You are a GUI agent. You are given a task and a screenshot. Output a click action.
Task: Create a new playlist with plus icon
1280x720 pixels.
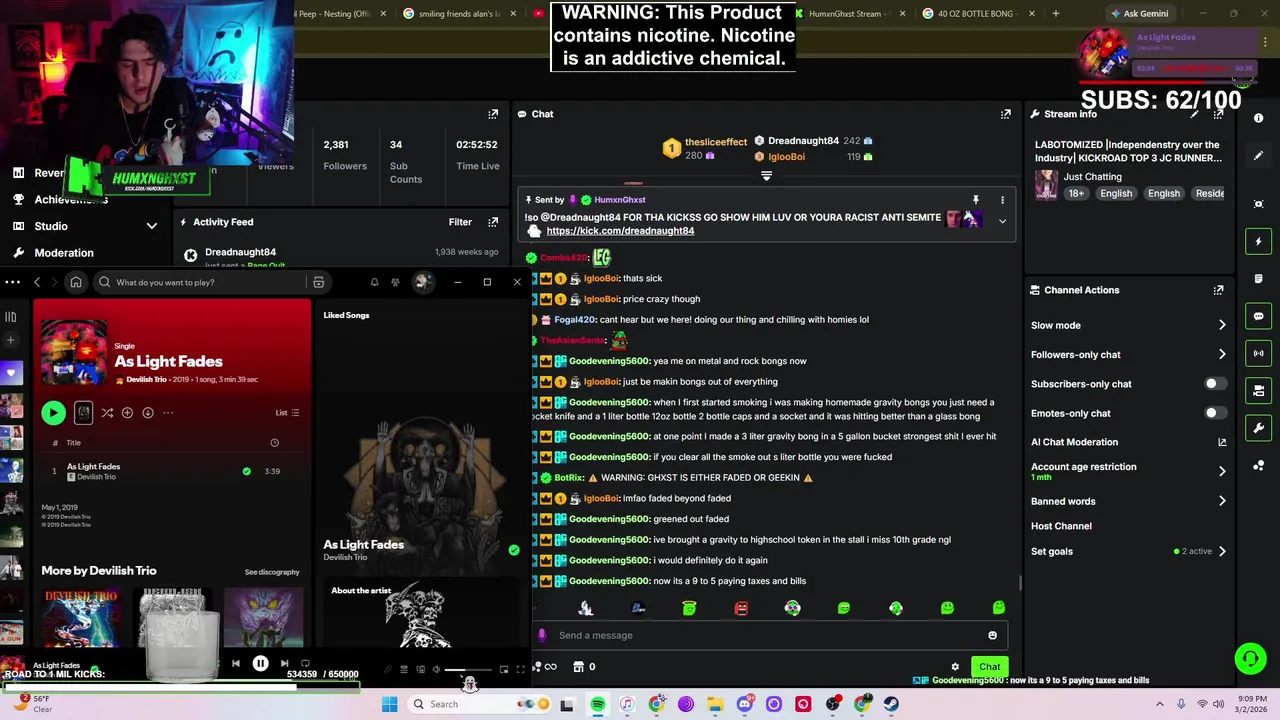tap(11, 341)
